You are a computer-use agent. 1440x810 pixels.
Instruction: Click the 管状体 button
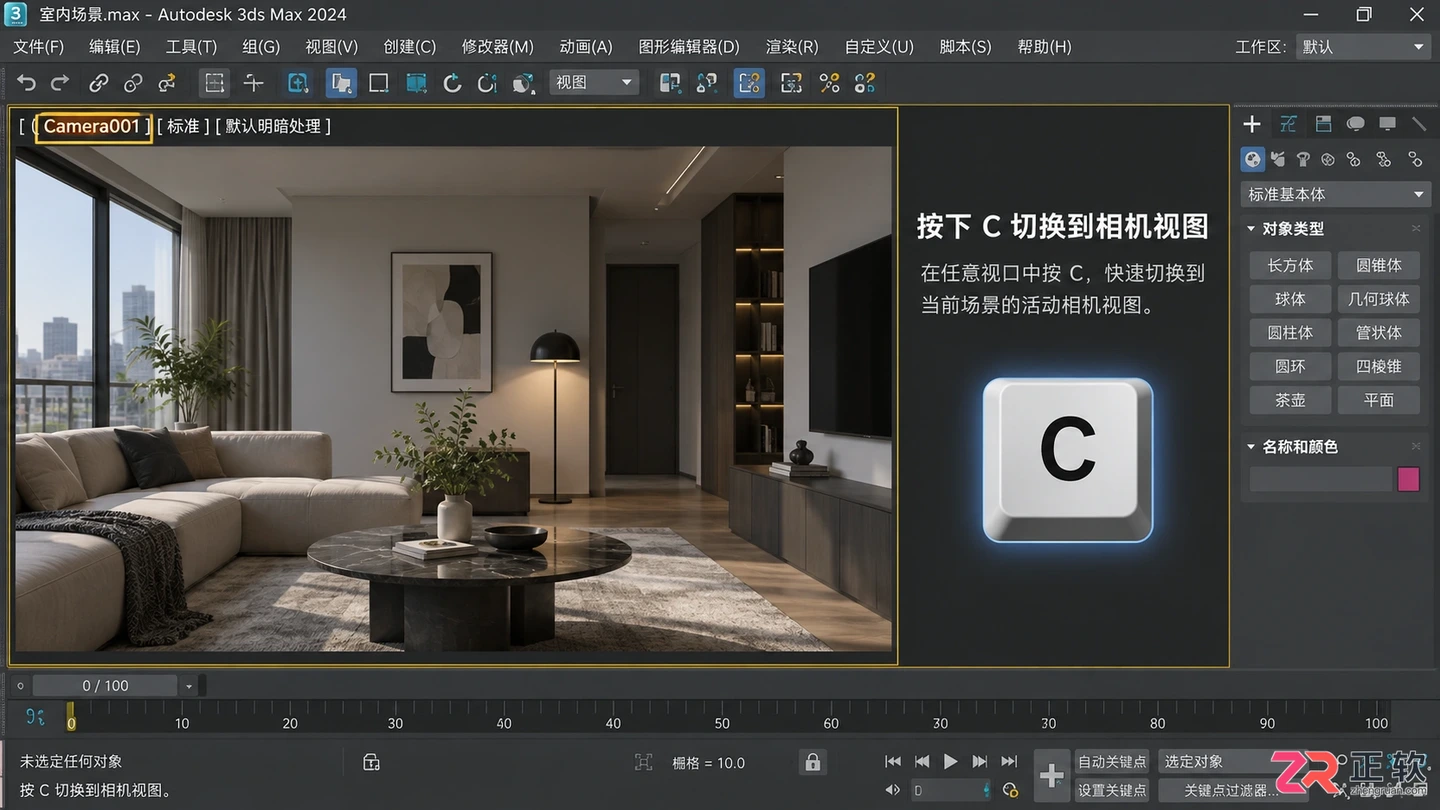pyautogui.click(x=1379, y=333)
